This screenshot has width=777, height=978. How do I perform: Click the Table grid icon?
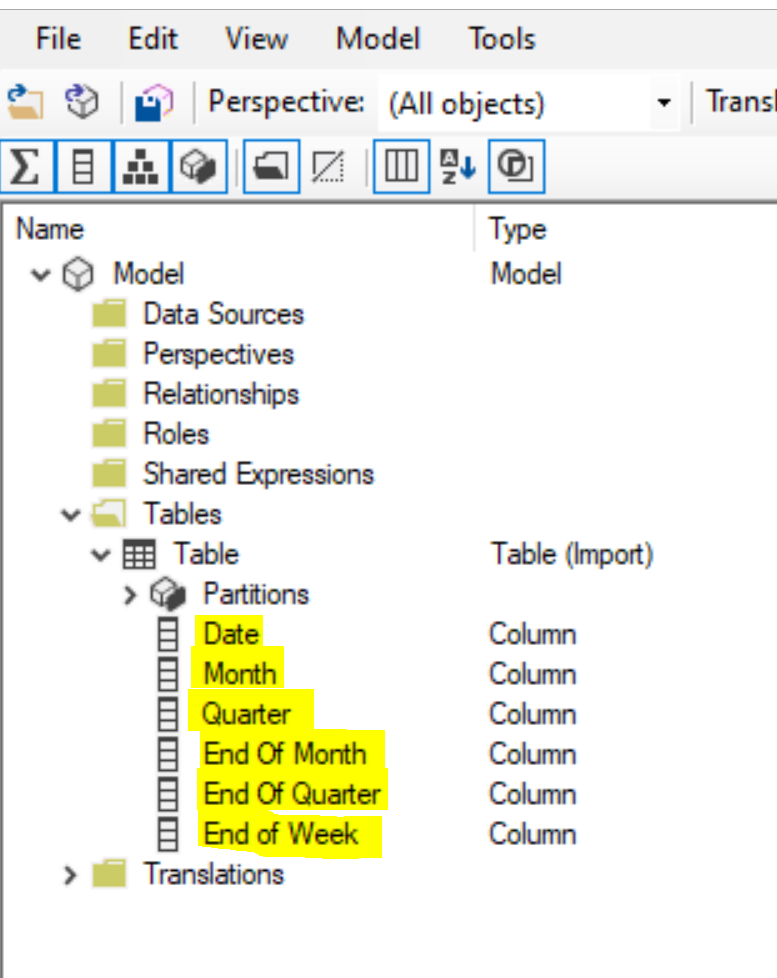coord(139,554)
